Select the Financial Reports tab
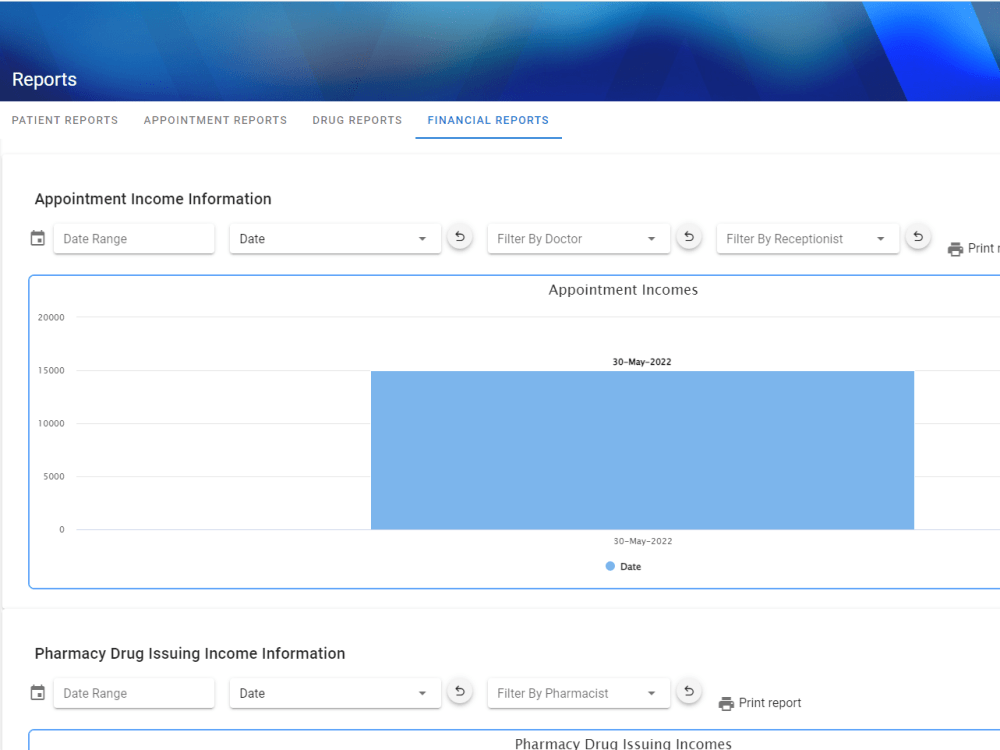1000x750 pixels. 488,120
